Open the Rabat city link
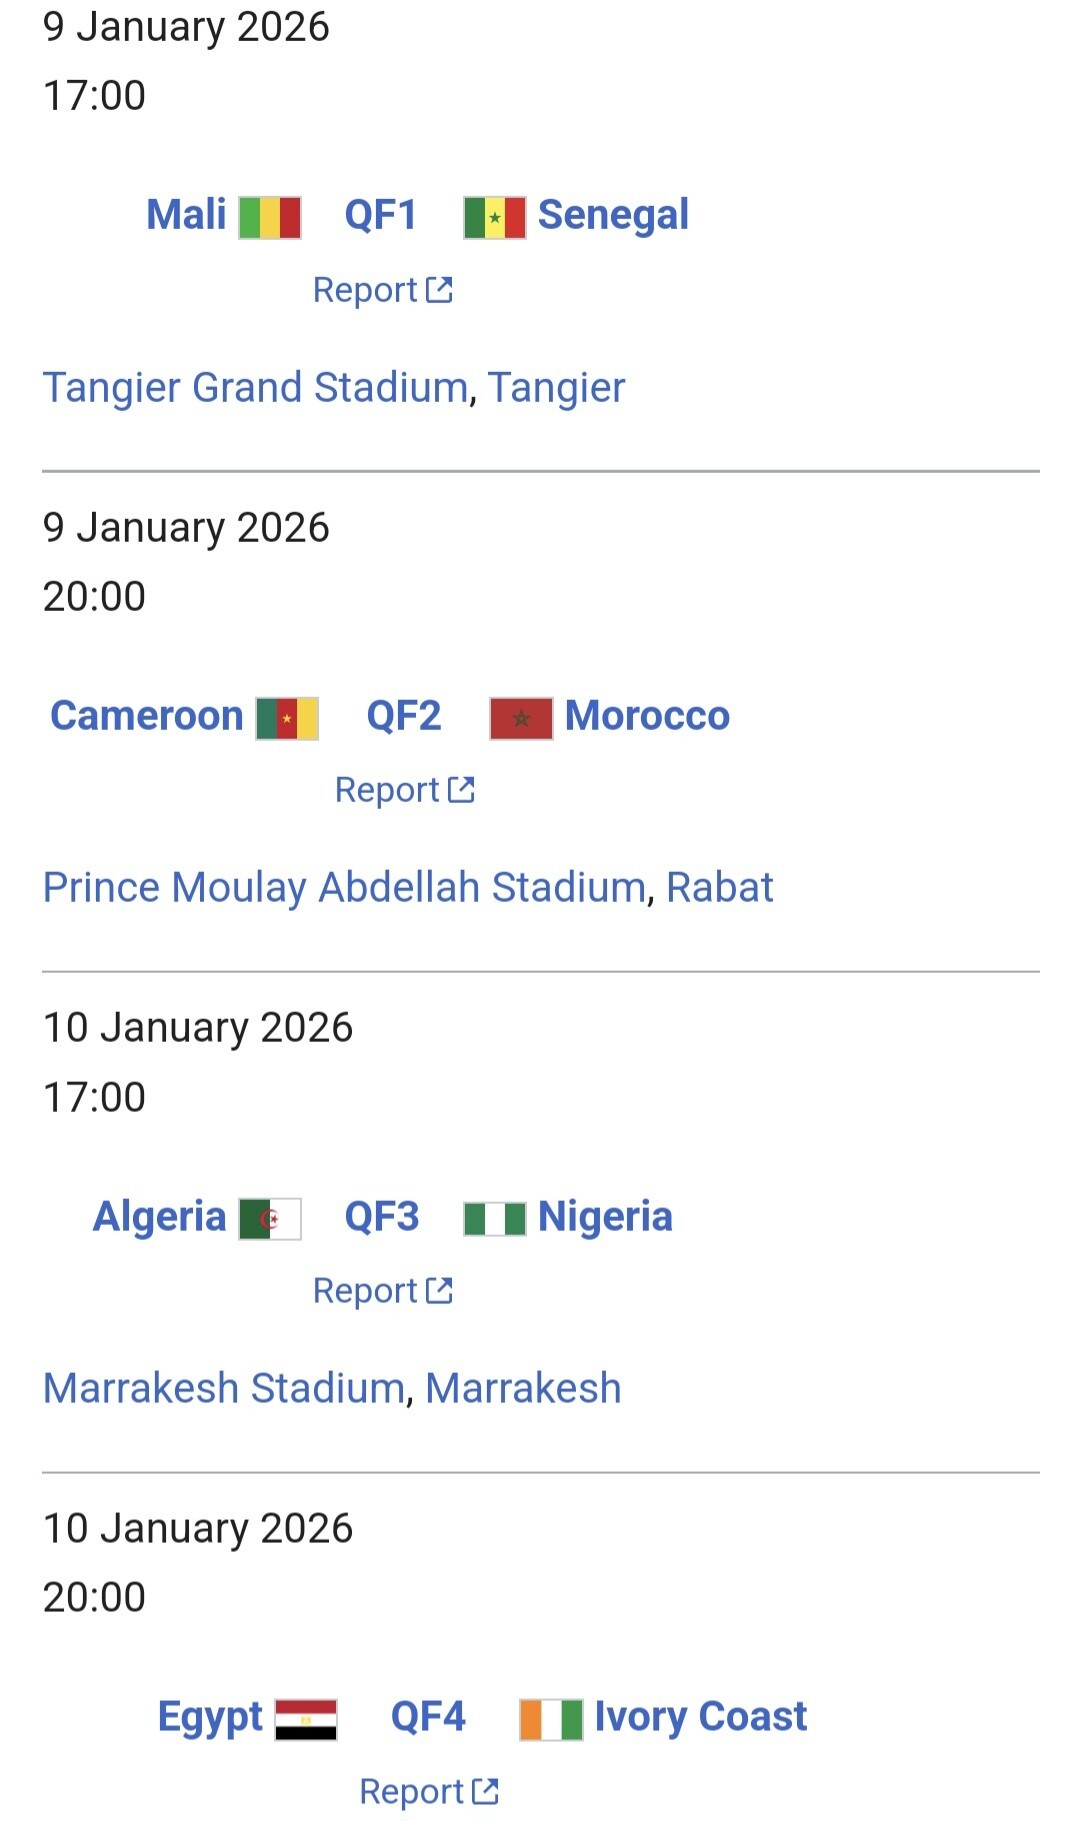1080x1821 pixels. tap(719, 887)
